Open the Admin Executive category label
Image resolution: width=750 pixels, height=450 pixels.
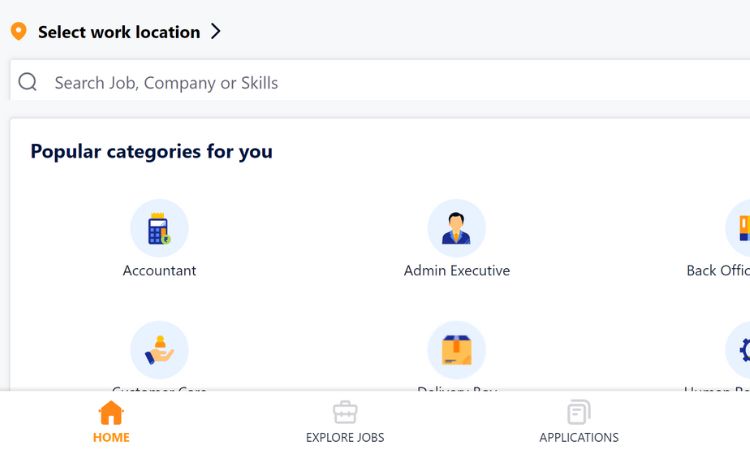(457, 271)
